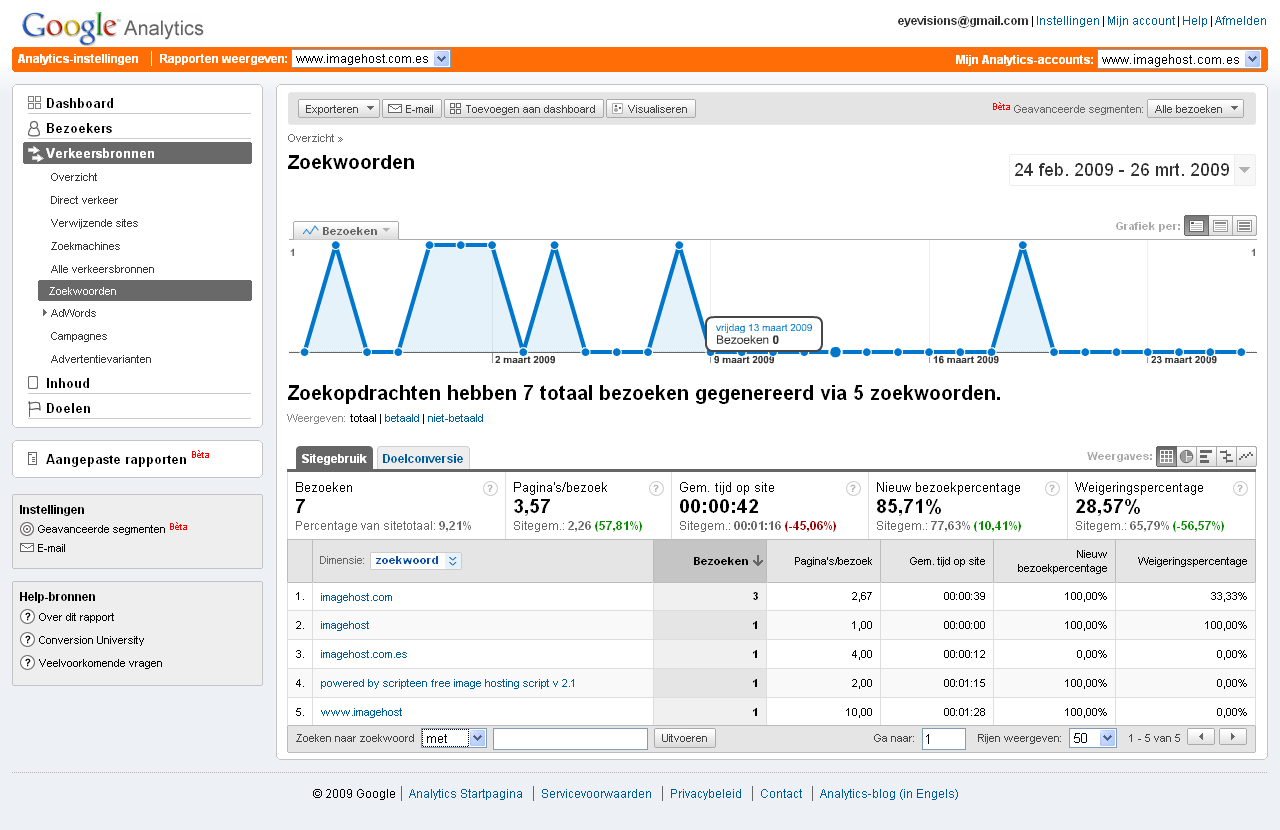
Task: Open table view in Weergaves
Action: click(1166, 457)
